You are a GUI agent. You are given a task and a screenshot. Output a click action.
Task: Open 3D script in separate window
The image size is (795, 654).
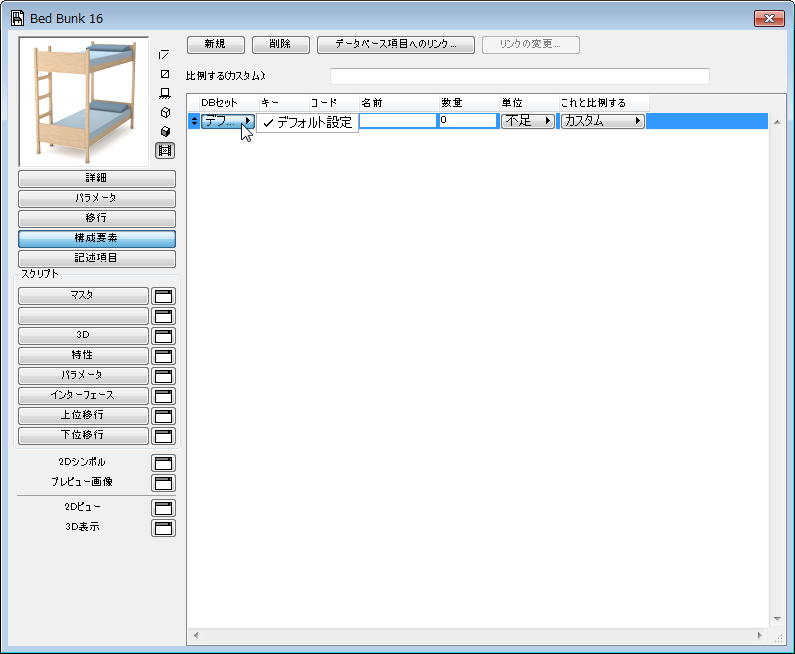[163, 336]
